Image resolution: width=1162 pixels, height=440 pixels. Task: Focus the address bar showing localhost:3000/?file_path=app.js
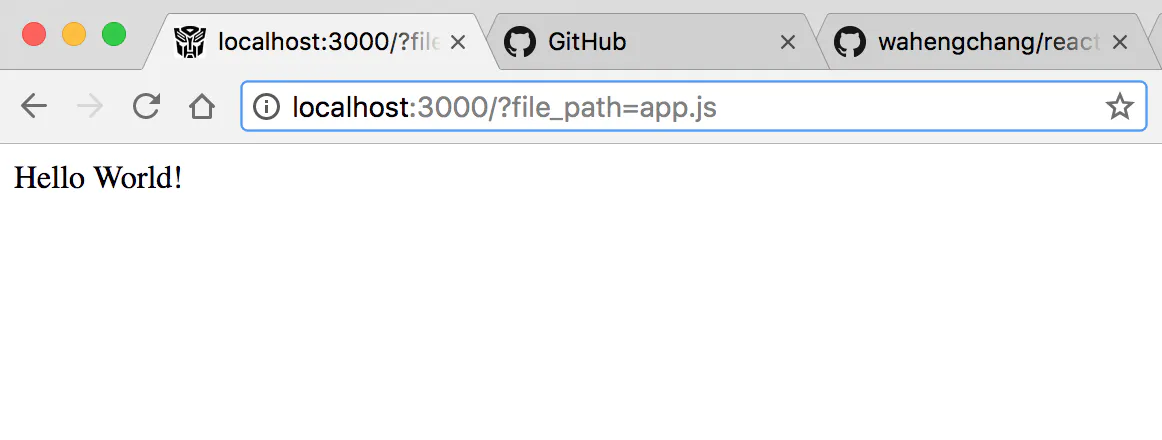(694, 107)
